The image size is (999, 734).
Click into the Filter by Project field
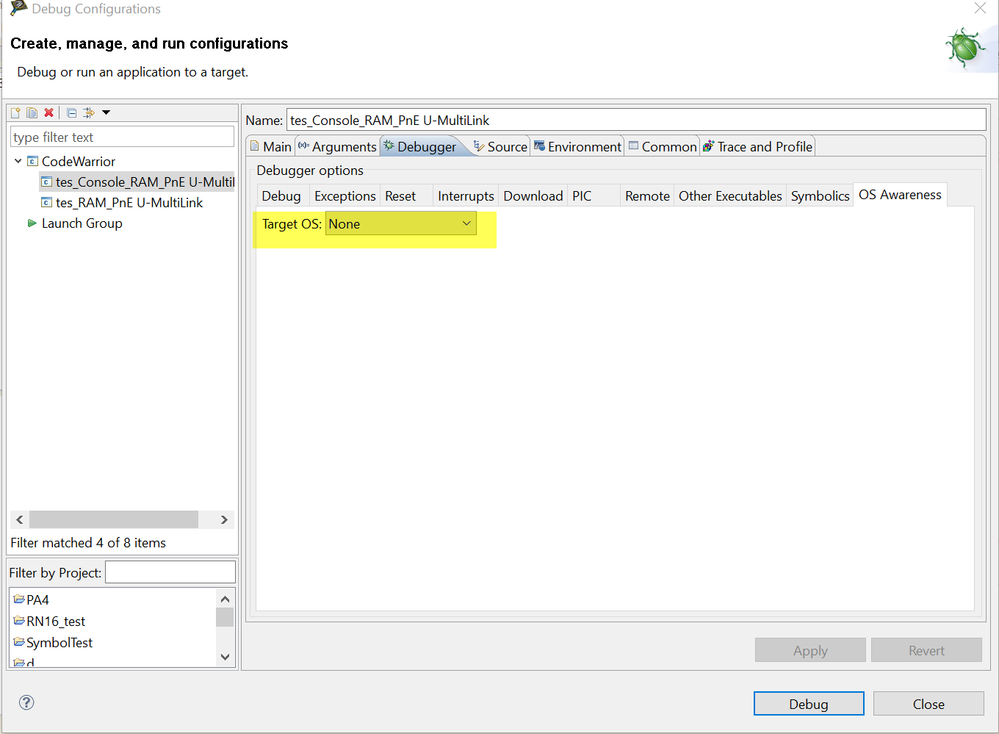(x=170, y=572)
